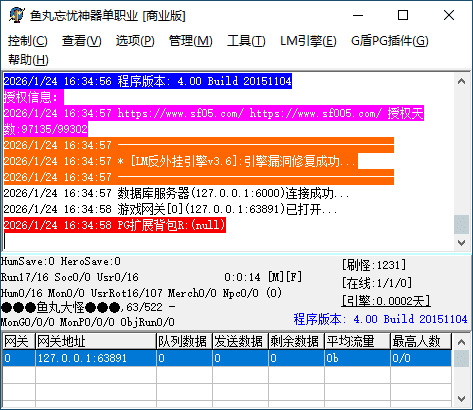Click the 鱼丸大怪 status line
The width and height of the screenshot is (473, 410).
[88, 307]
